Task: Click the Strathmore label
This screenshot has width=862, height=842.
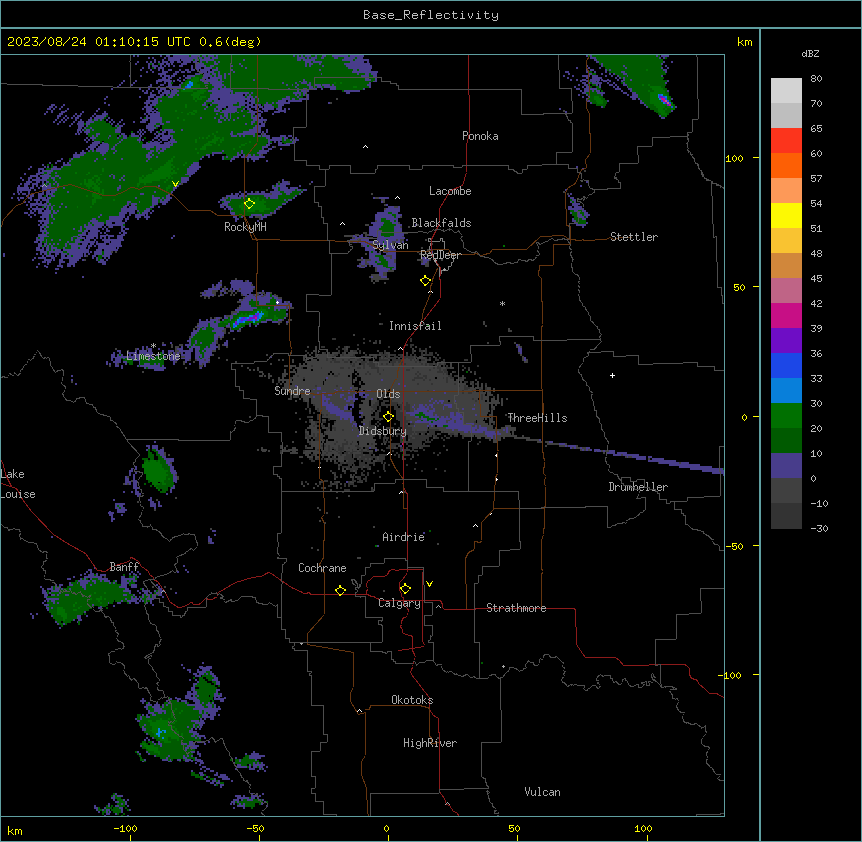Action: [516, 608]
